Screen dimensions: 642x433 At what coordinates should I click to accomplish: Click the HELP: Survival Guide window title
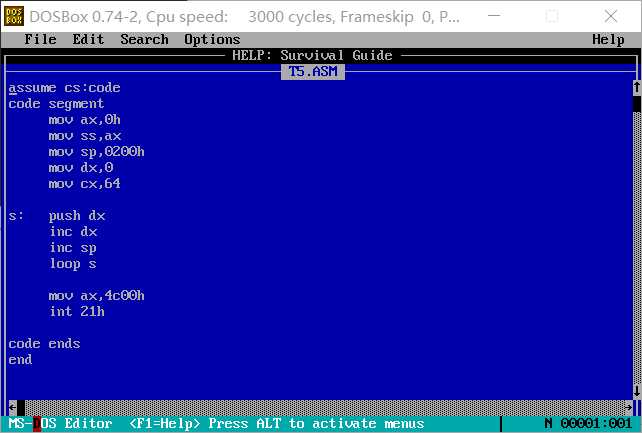pos(312,55)
